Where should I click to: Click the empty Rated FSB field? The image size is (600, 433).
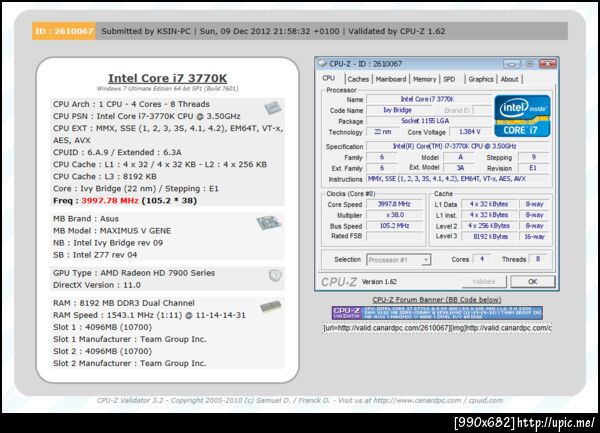click(x=394, y=236)
